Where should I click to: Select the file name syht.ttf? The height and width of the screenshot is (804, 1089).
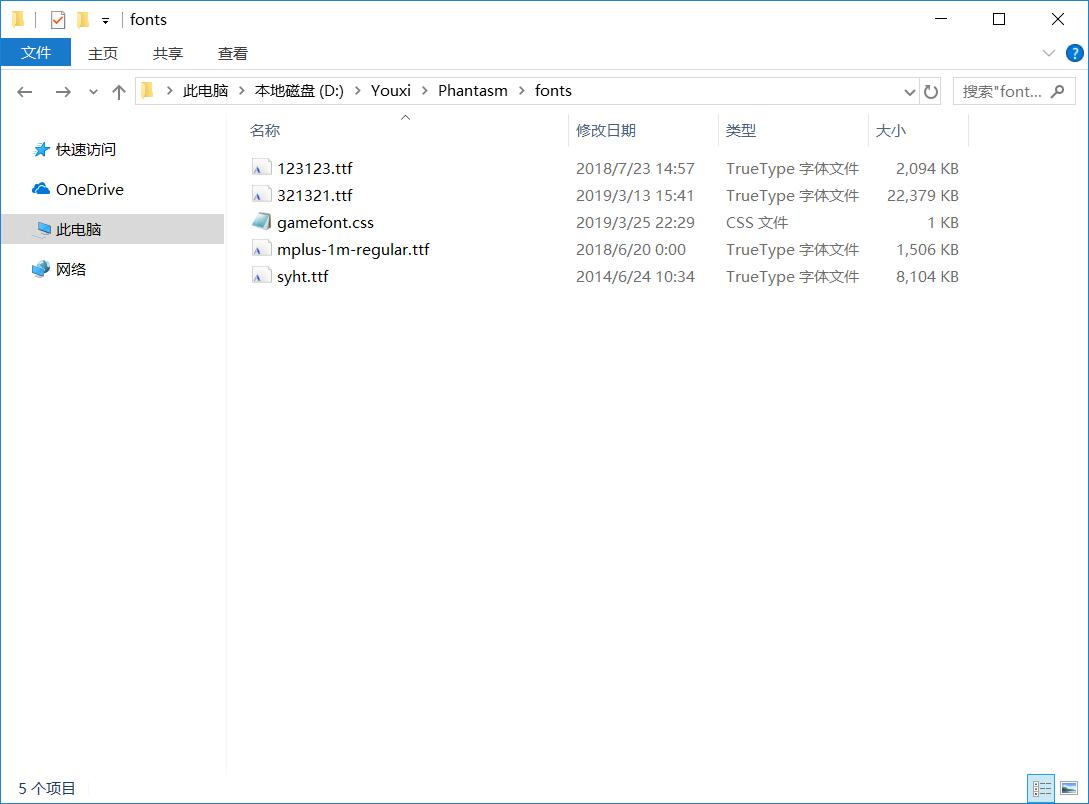302,277
